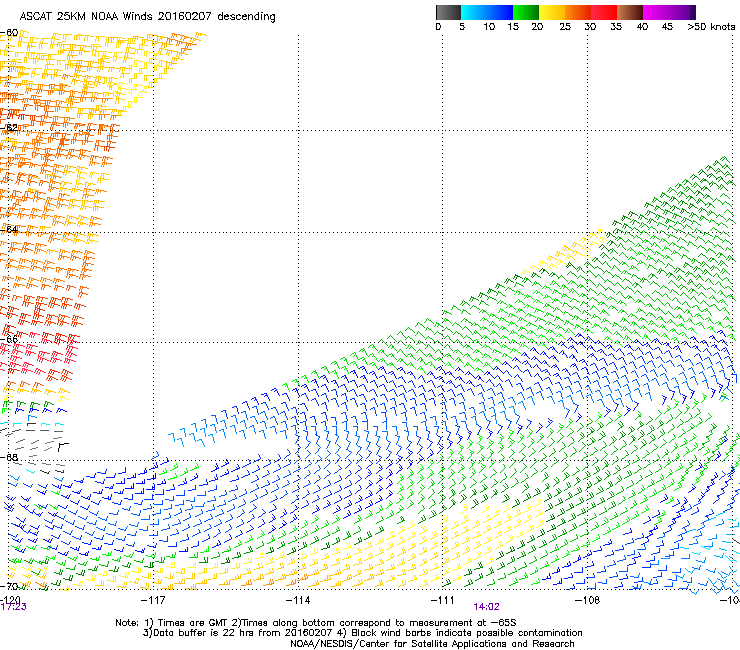Click the latitude label -62
This screenshot has height=650, width=740.
[9, 128]
